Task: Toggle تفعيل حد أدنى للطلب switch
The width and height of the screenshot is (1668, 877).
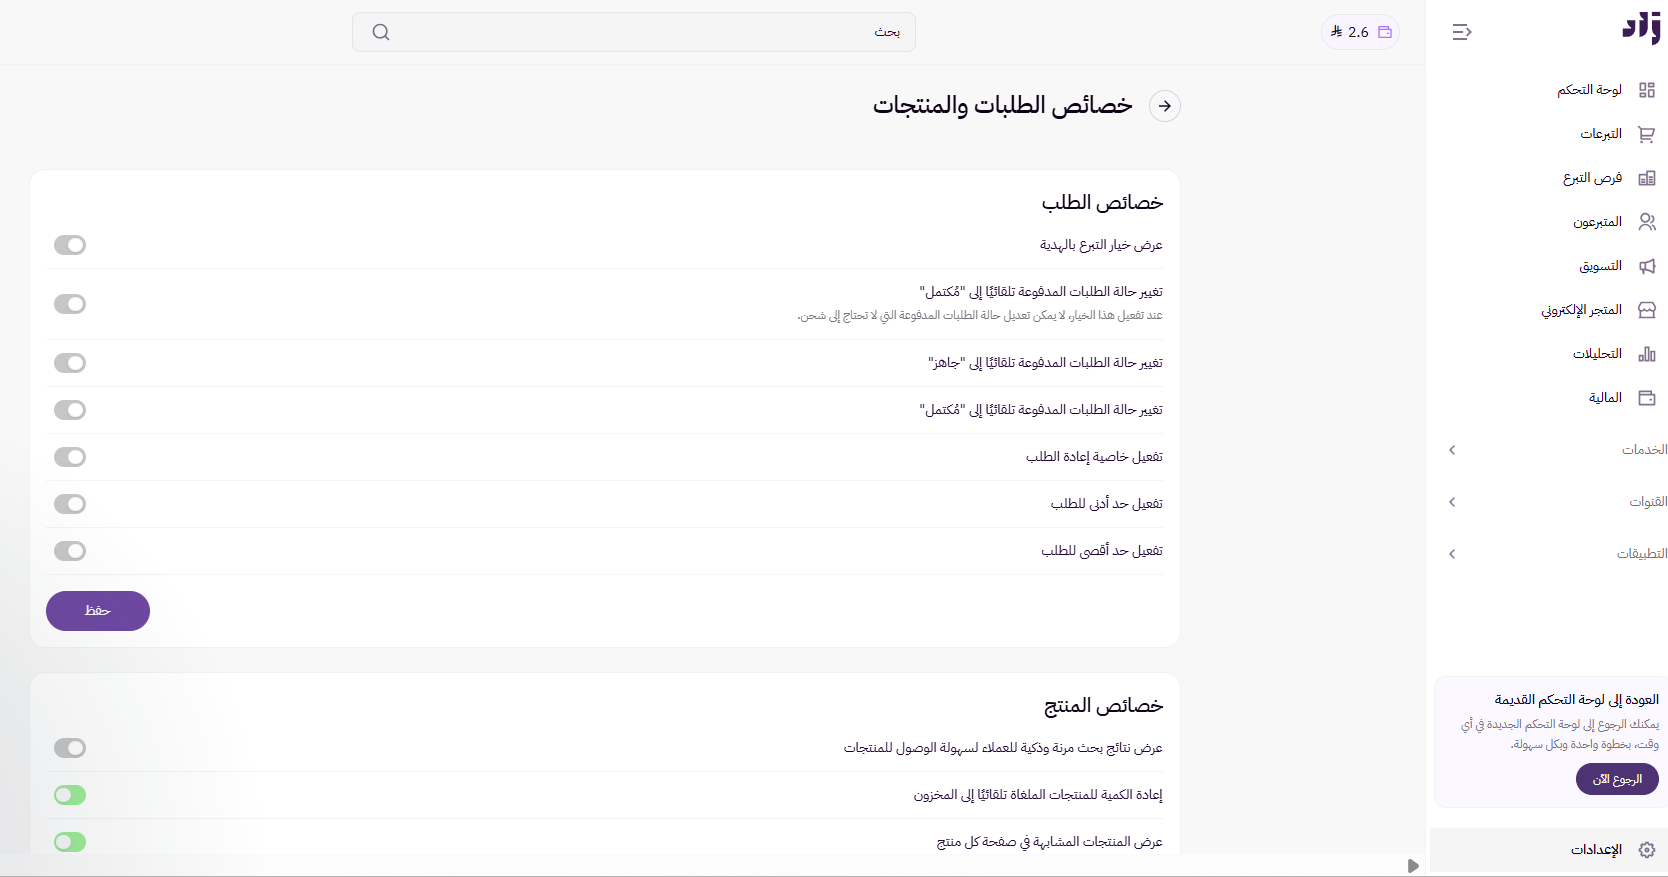Action: (70, 504)
